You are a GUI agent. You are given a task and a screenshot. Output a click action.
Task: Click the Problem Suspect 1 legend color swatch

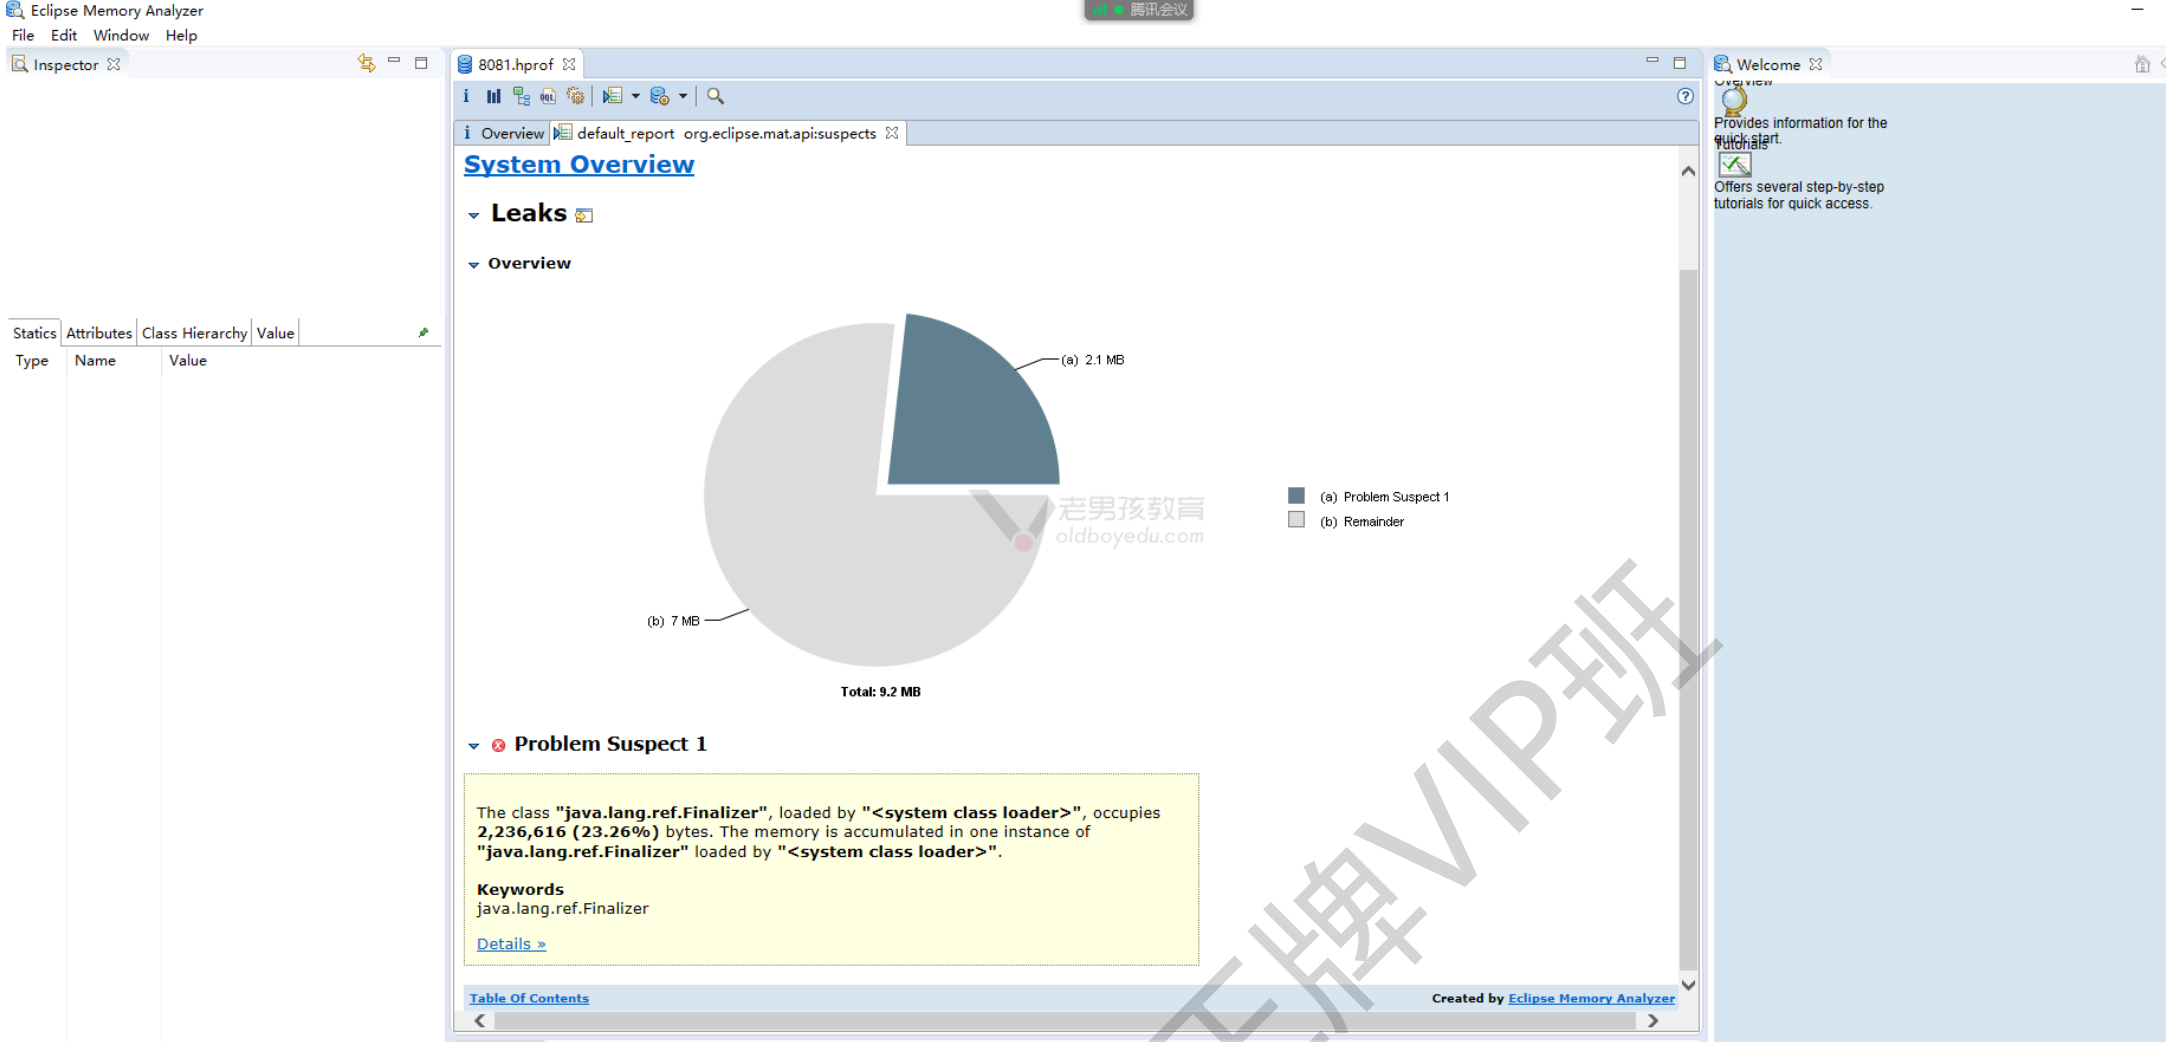click(1296, 495)
